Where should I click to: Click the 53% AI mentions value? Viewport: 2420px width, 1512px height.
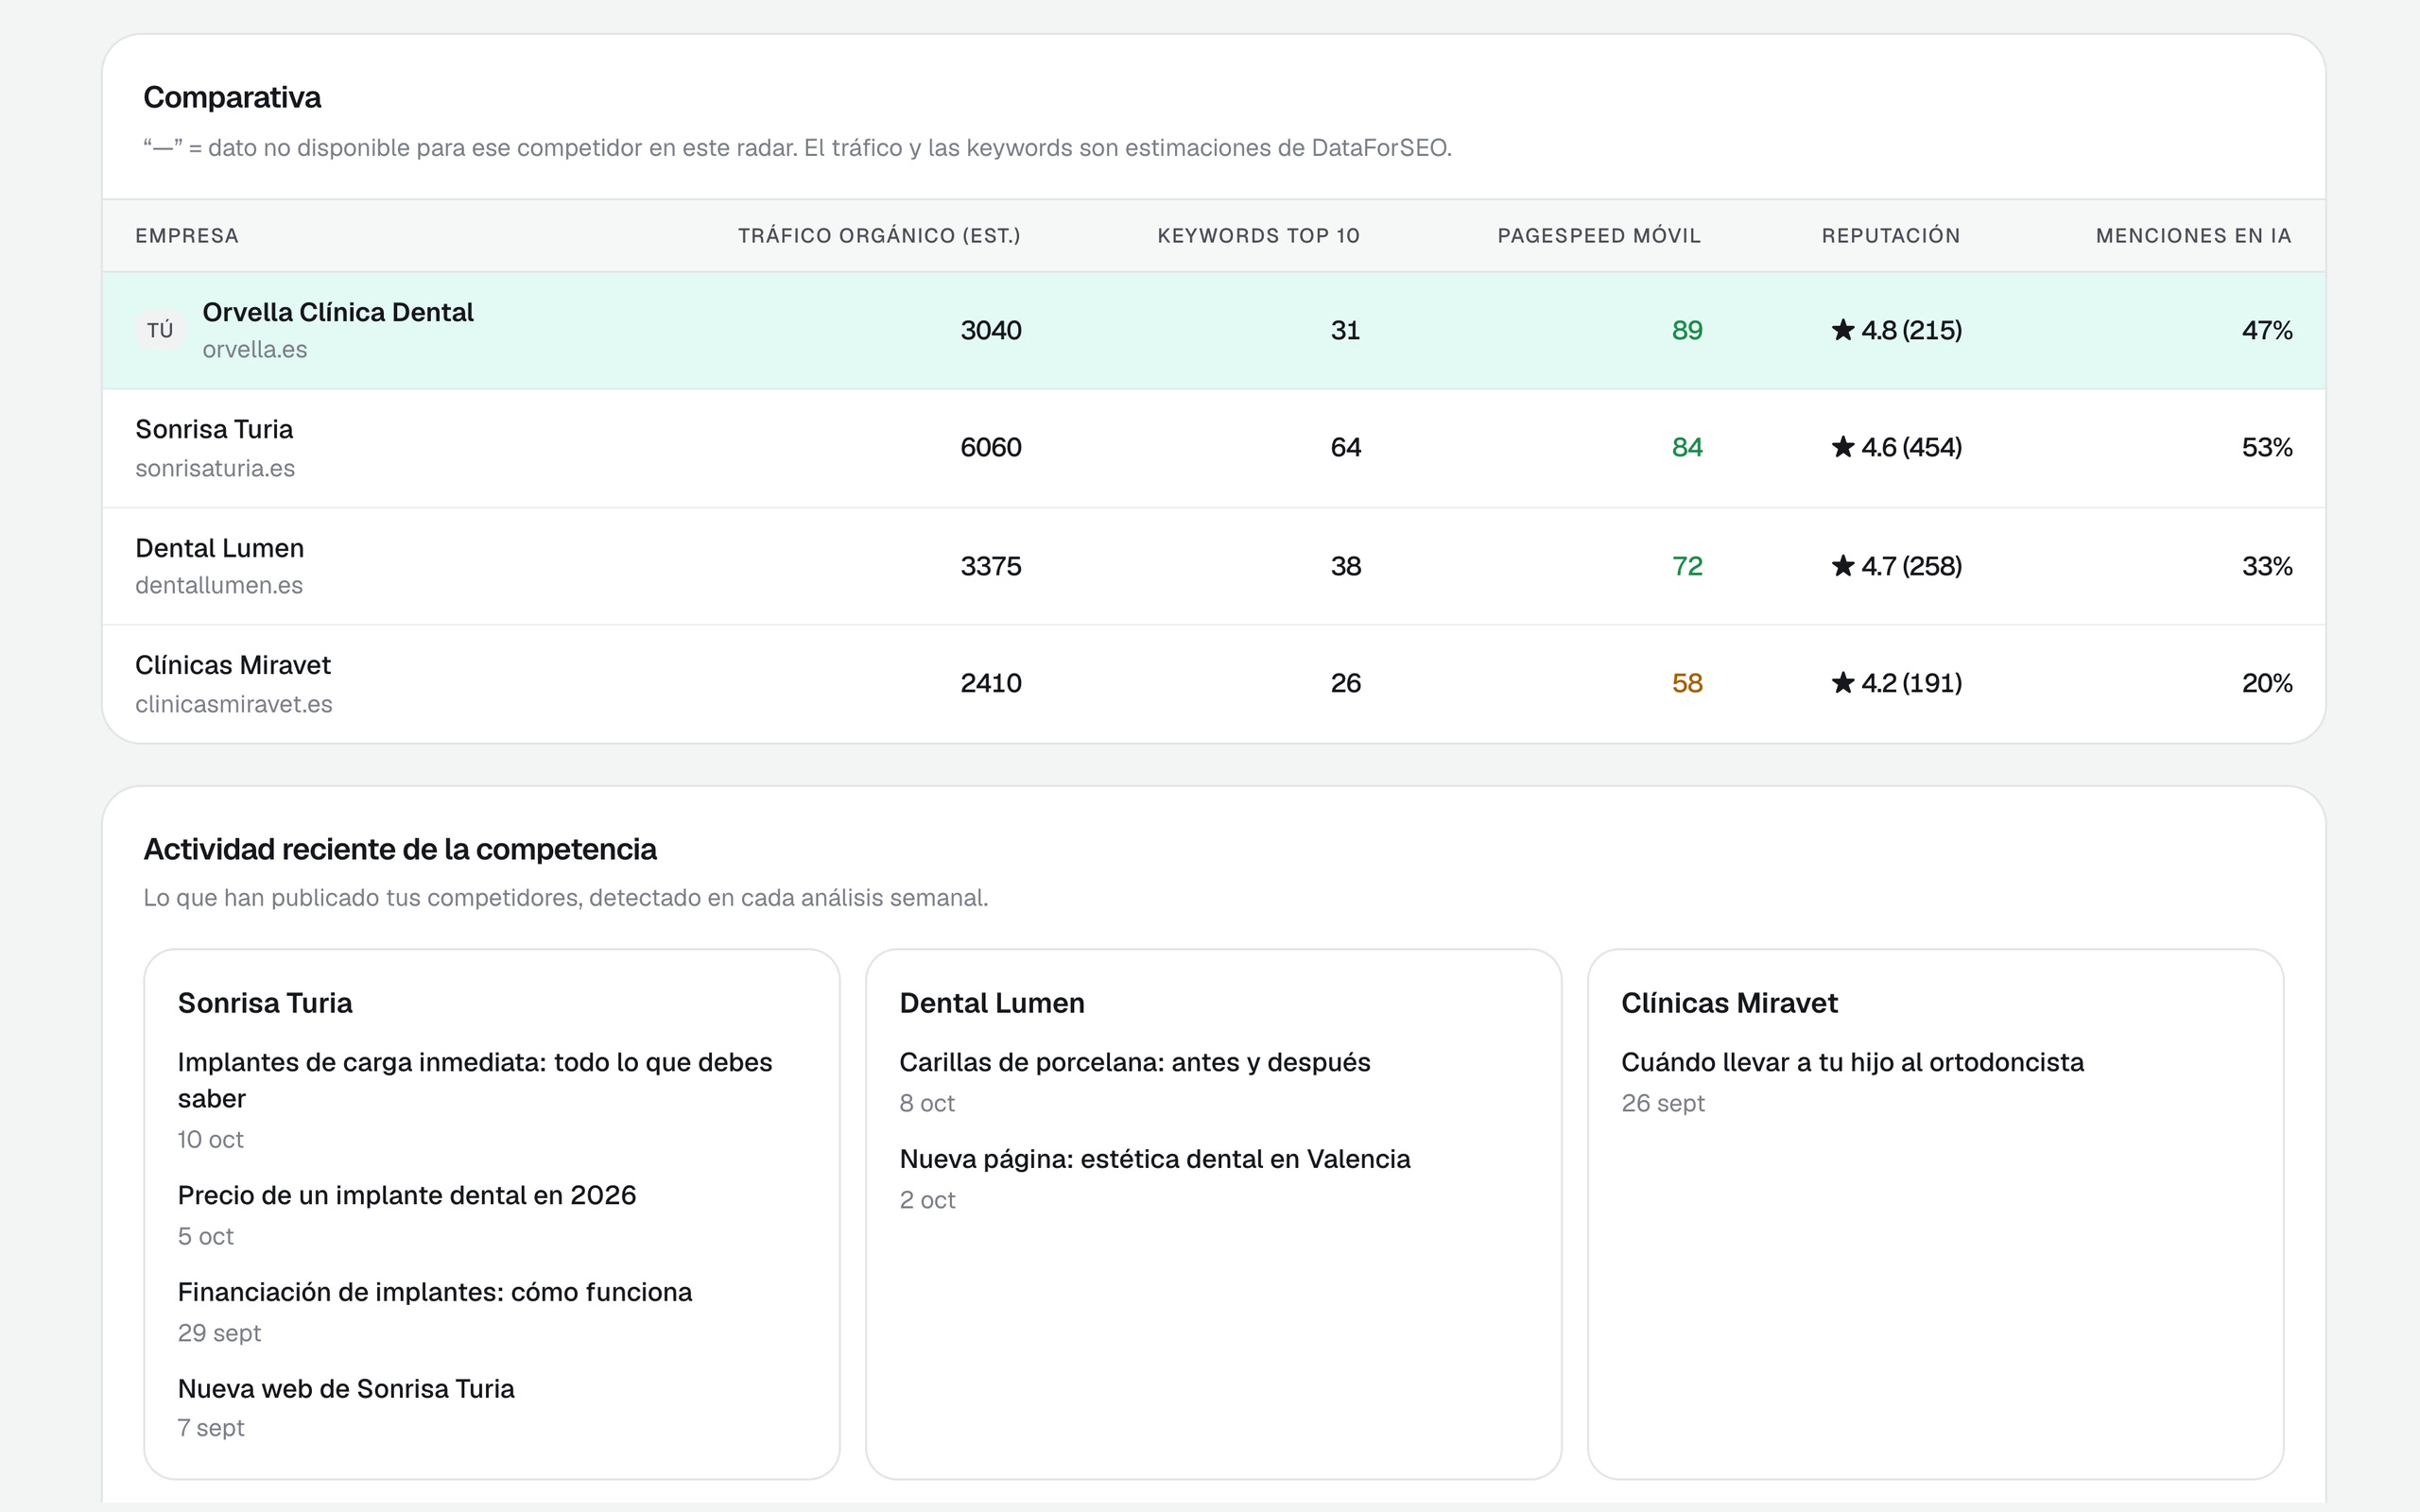(2267, 447)
